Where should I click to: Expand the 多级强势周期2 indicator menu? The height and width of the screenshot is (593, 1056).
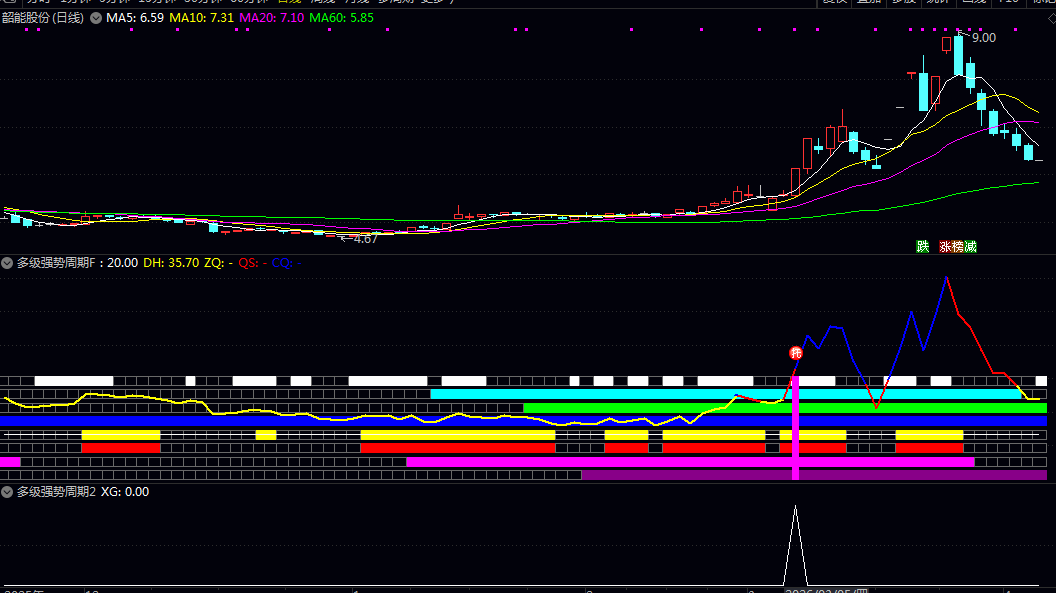pos(7,492)
